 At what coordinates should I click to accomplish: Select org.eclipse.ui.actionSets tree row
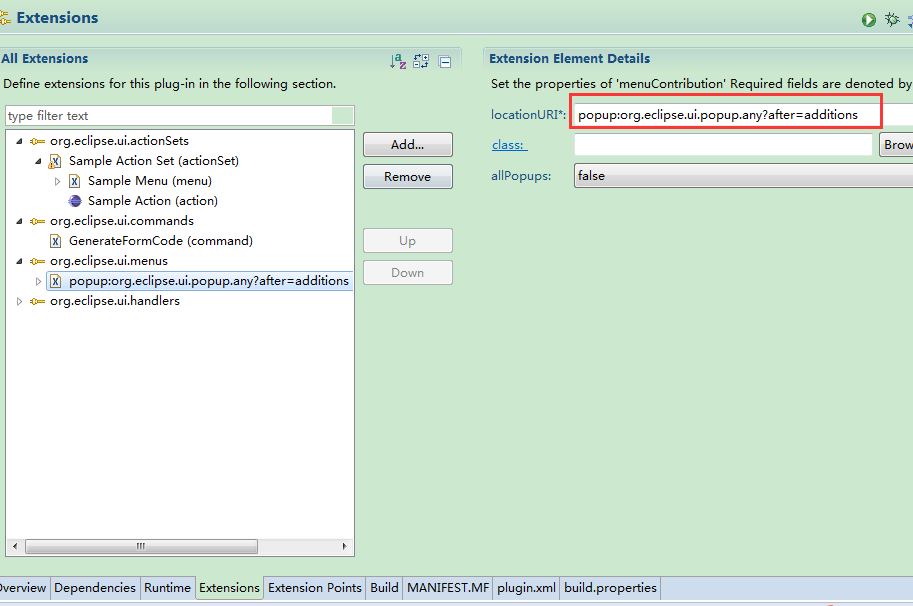[119, 141]
